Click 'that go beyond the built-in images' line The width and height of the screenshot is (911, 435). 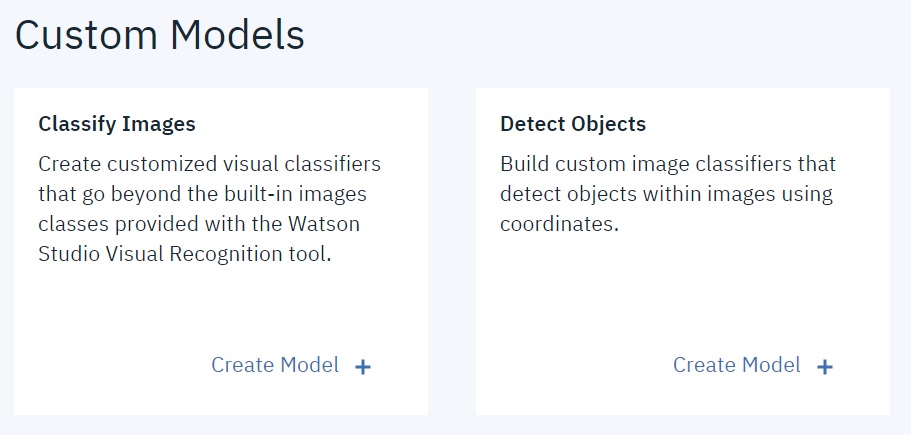pyautogui.click(x=202, y=193)
